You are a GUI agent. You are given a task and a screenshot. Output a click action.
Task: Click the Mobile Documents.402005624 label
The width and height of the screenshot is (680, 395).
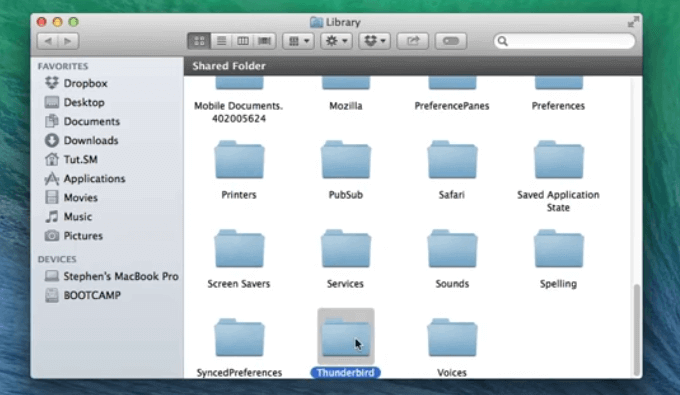click(239, 112)
